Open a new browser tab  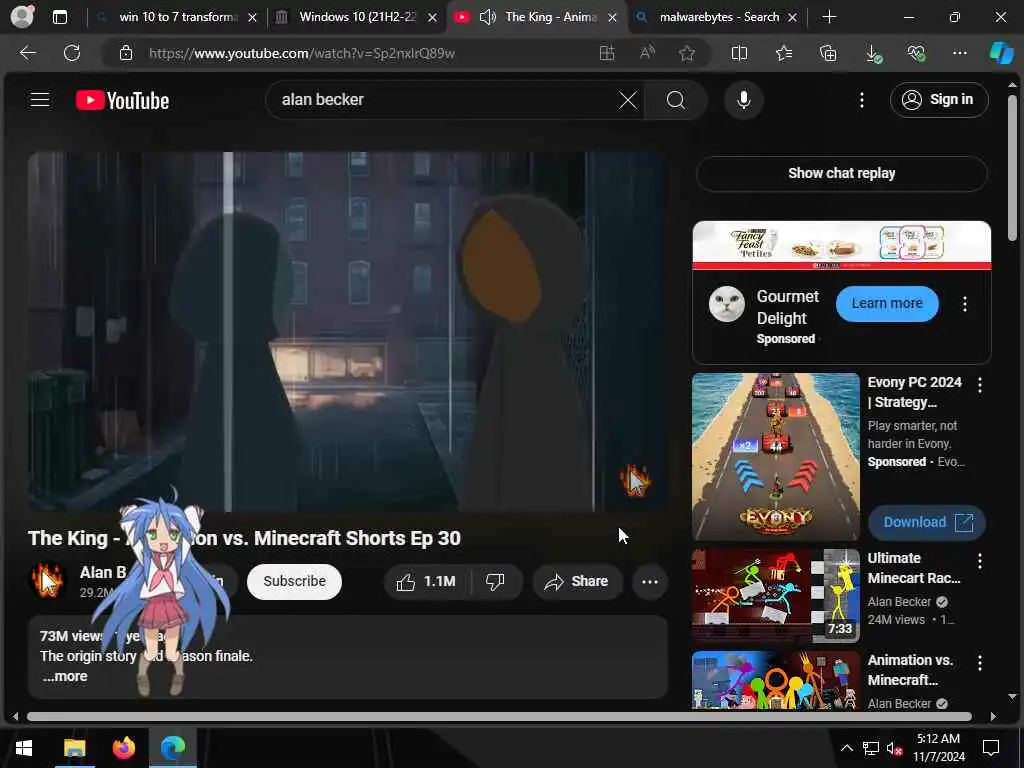829,17
